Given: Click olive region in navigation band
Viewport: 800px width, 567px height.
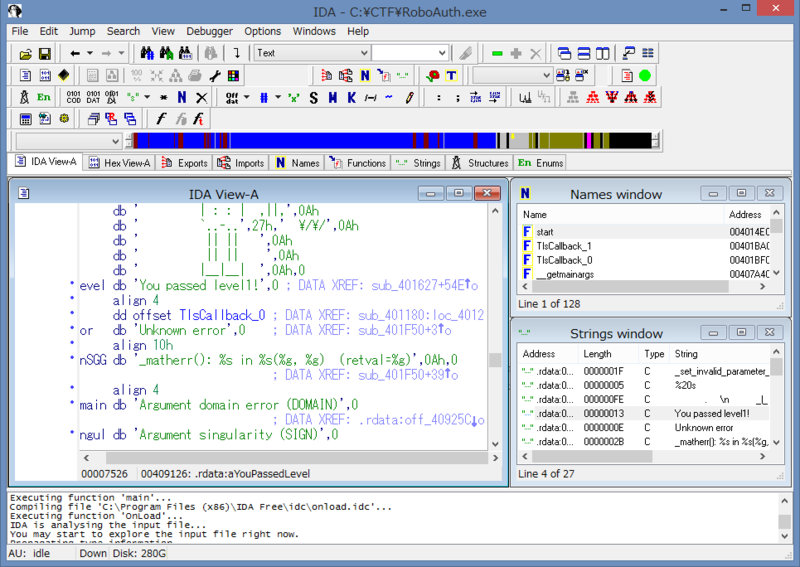Looking at the screenshot, I should coord(561,141).
